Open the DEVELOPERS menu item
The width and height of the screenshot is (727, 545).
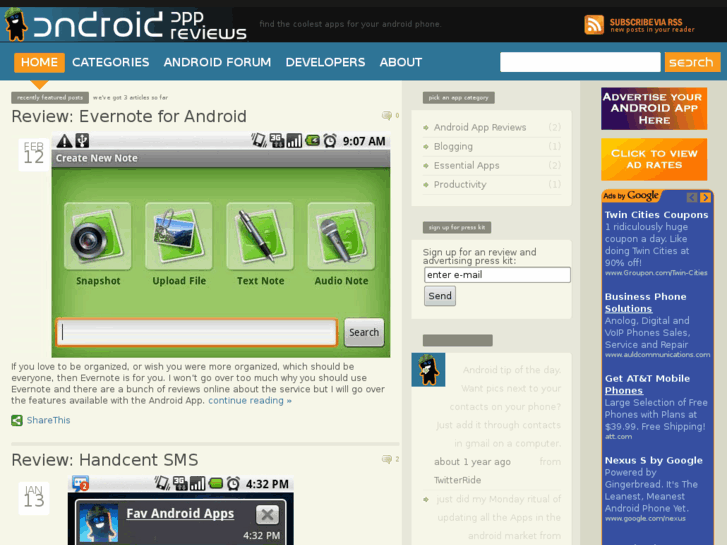coord(325,62)
